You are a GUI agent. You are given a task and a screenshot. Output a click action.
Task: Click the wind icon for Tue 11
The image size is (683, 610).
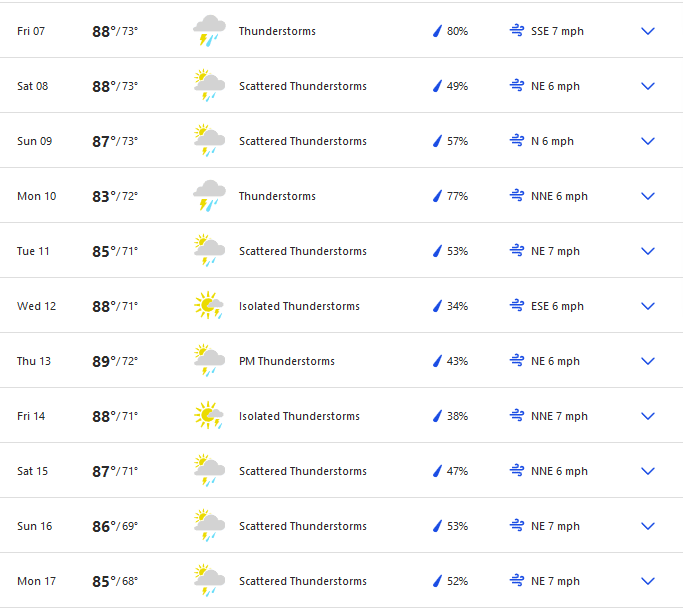coord(517,251)
